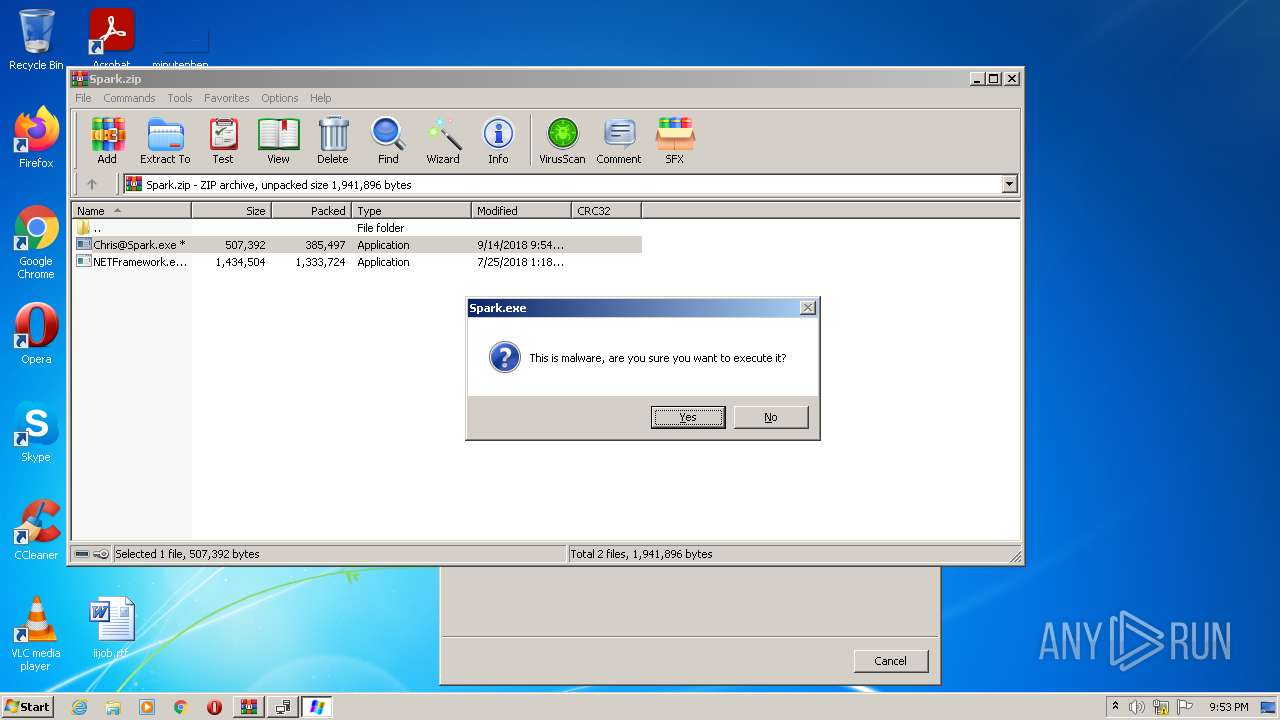Click the View file icon

(x=278, y=140)
